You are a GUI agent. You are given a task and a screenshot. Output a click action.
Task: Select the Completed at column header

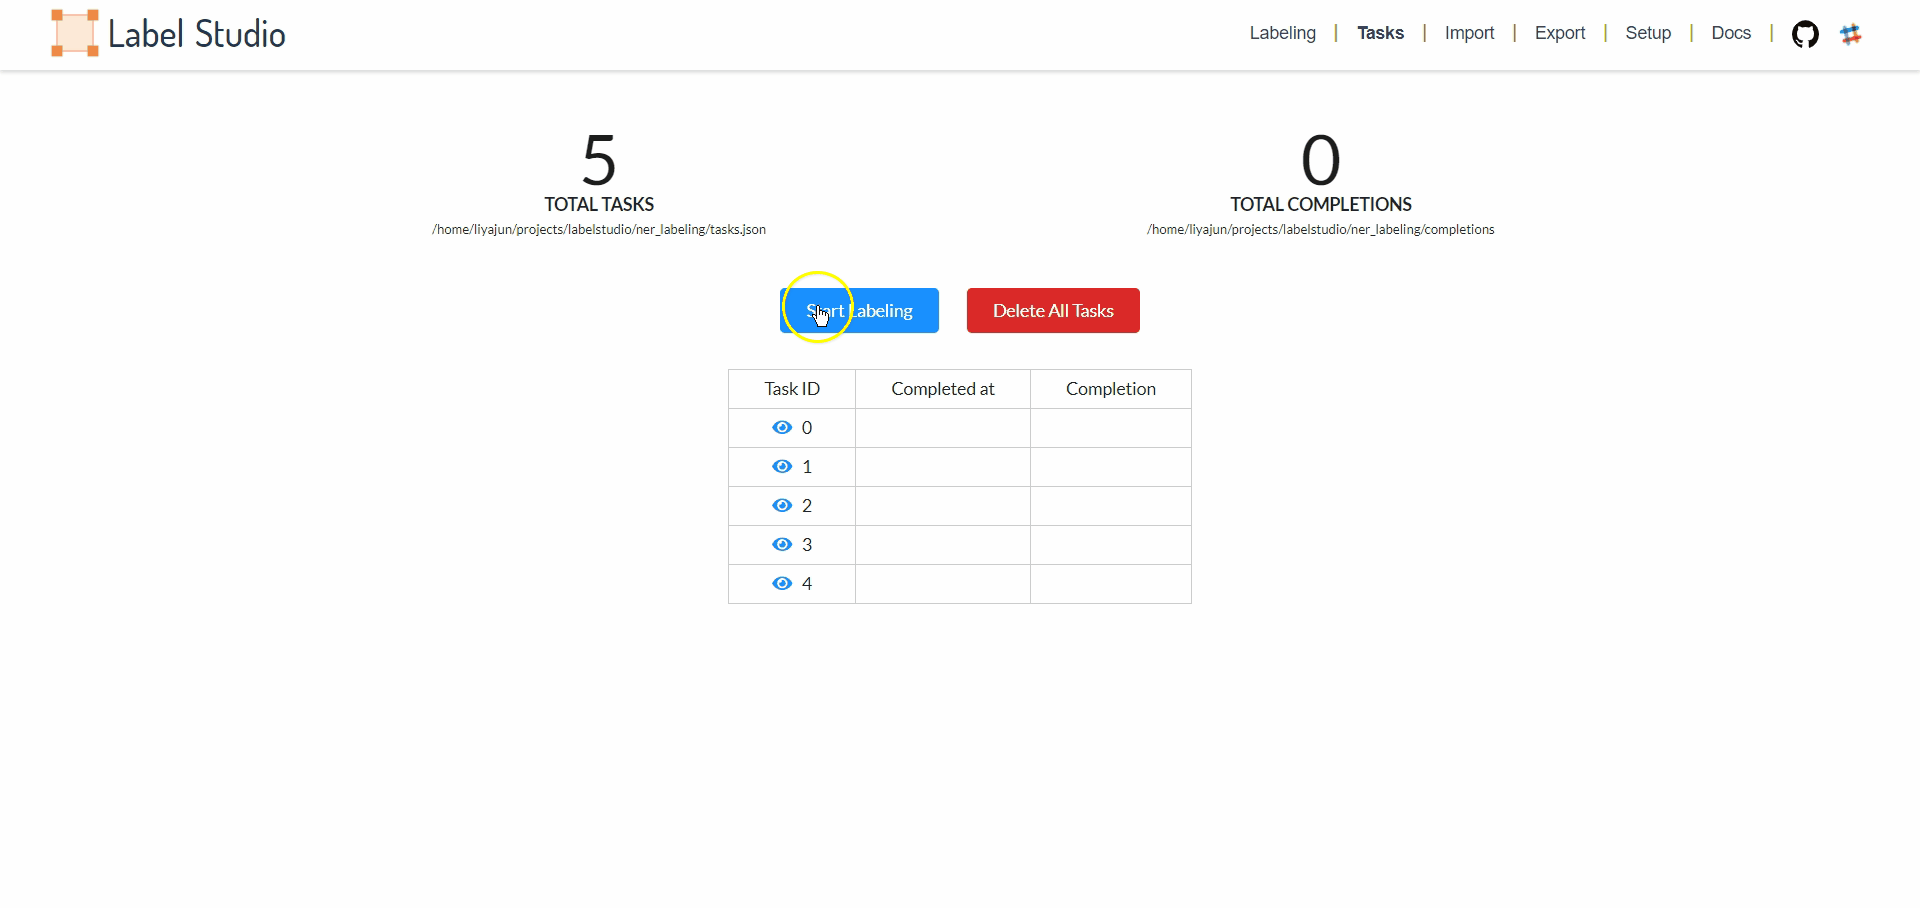pyautogui.click(x=943, y=389)
